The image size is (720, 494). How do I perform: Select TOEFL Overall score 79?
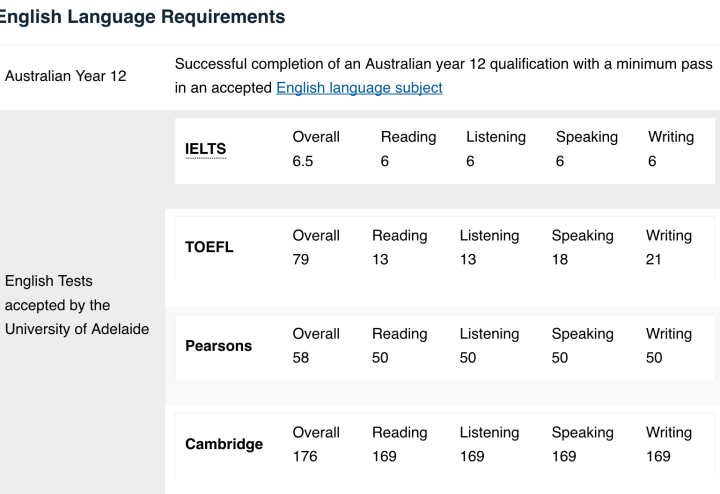tap(301, 259)
